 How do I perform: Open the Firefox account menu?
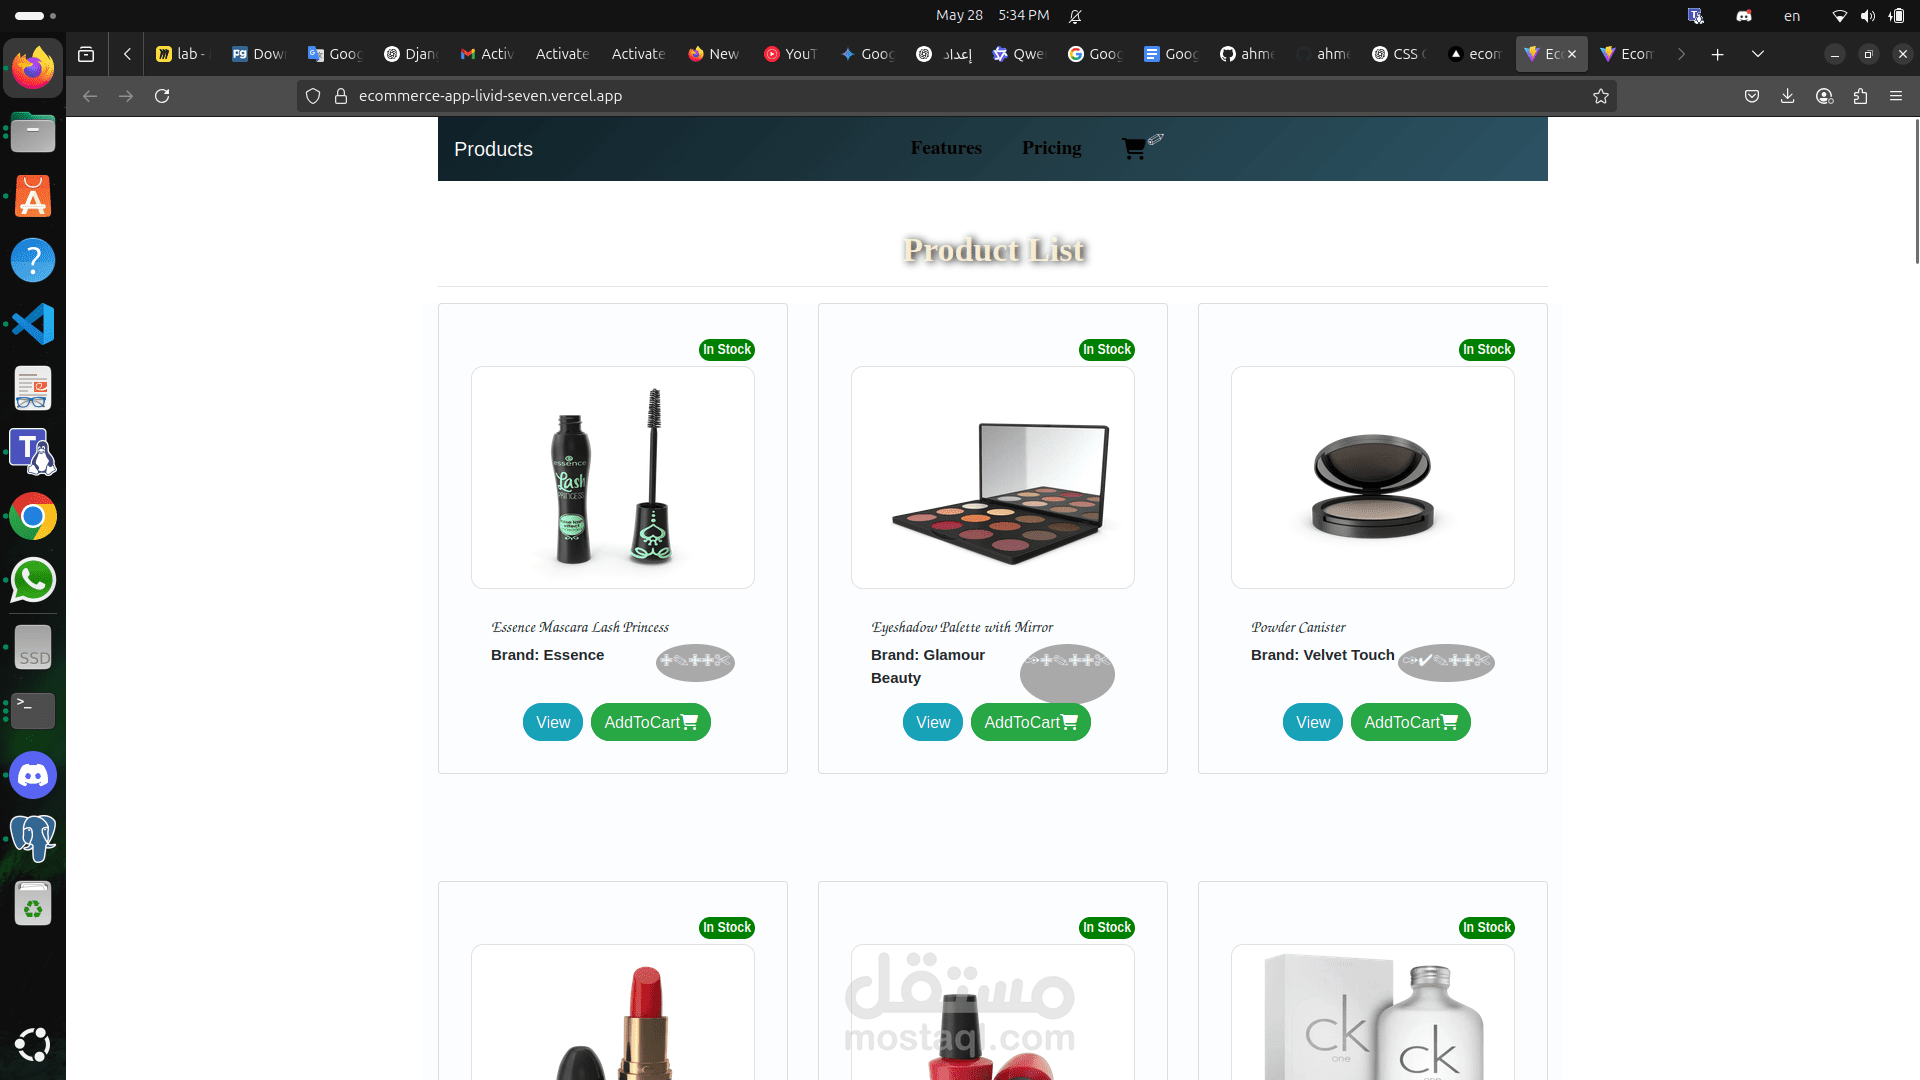(1824, 96)
